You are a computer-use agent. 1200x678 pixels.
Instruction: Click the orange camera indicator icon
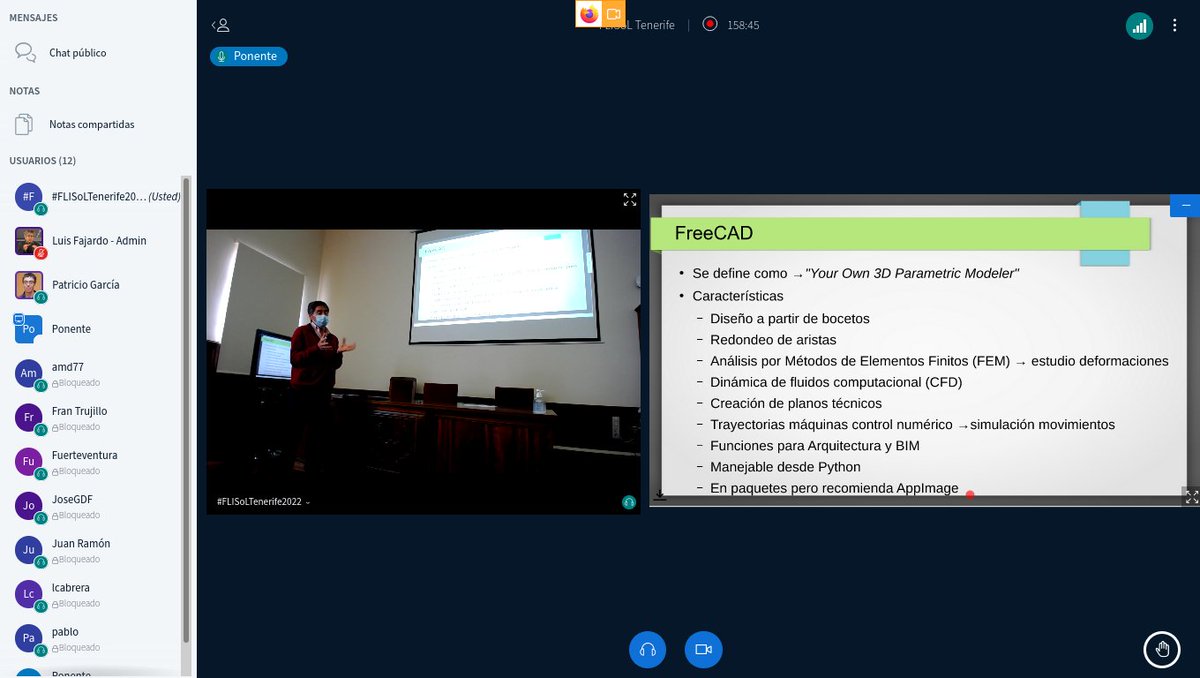613,14
